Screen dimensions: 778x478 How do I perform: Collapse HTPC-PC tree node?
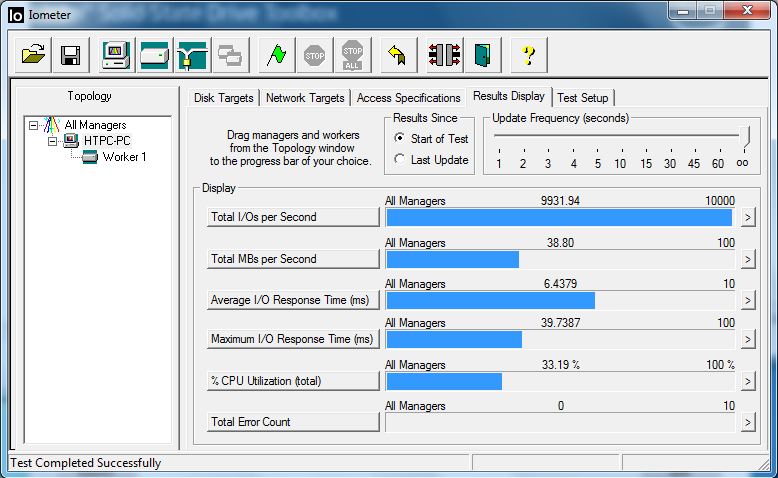tap(53, 141)
